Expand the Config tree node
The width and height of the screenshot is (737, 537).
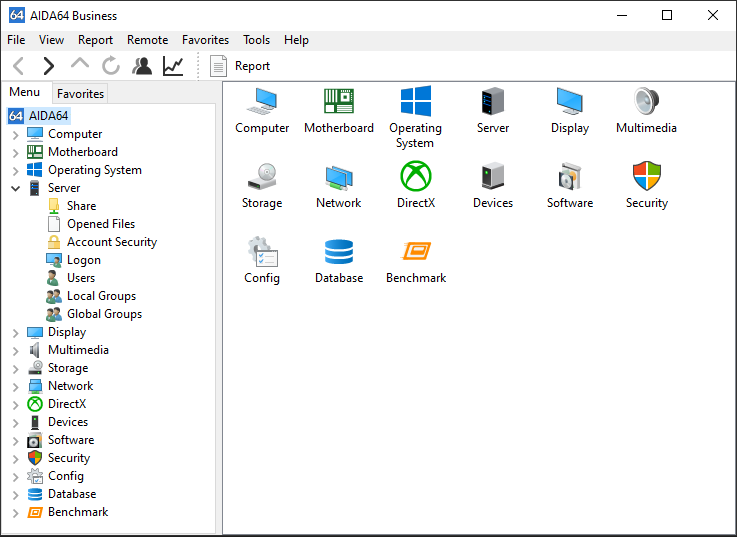[x=16, y=477]
